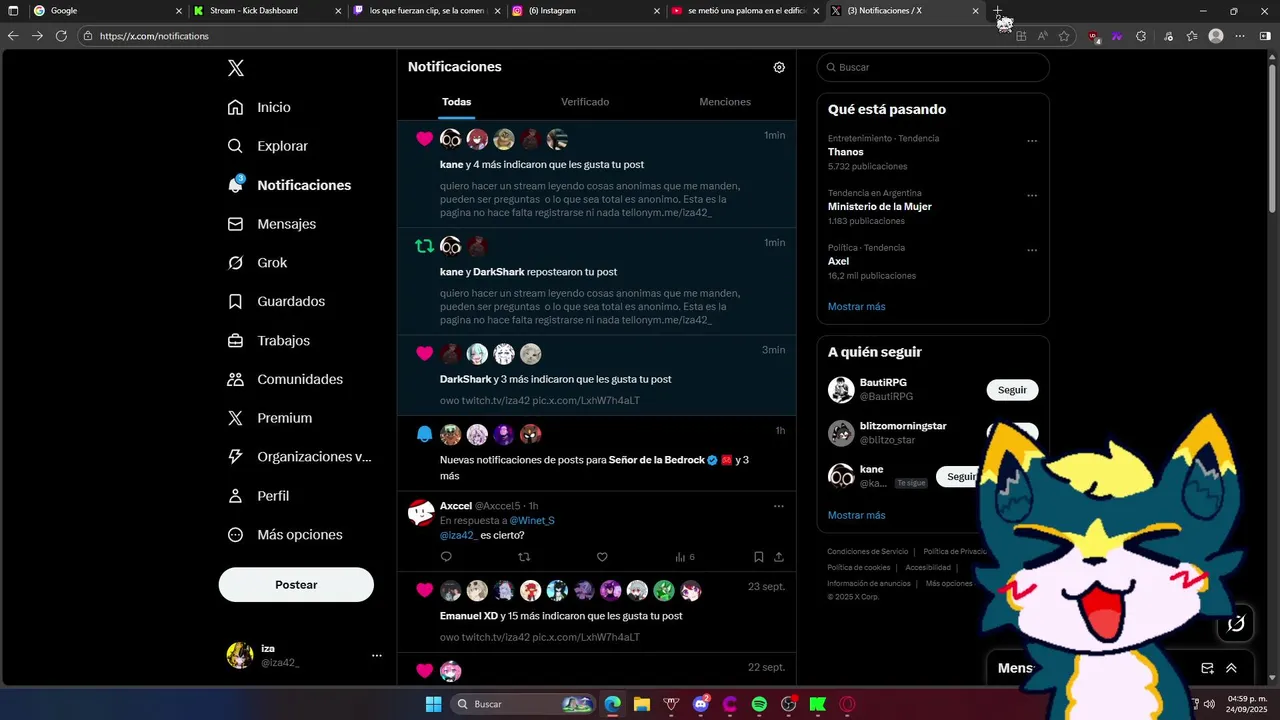The width and height of the screenshot is (1280, 720).
Task: Switch to Todas tab
Action: click(457, 102)
